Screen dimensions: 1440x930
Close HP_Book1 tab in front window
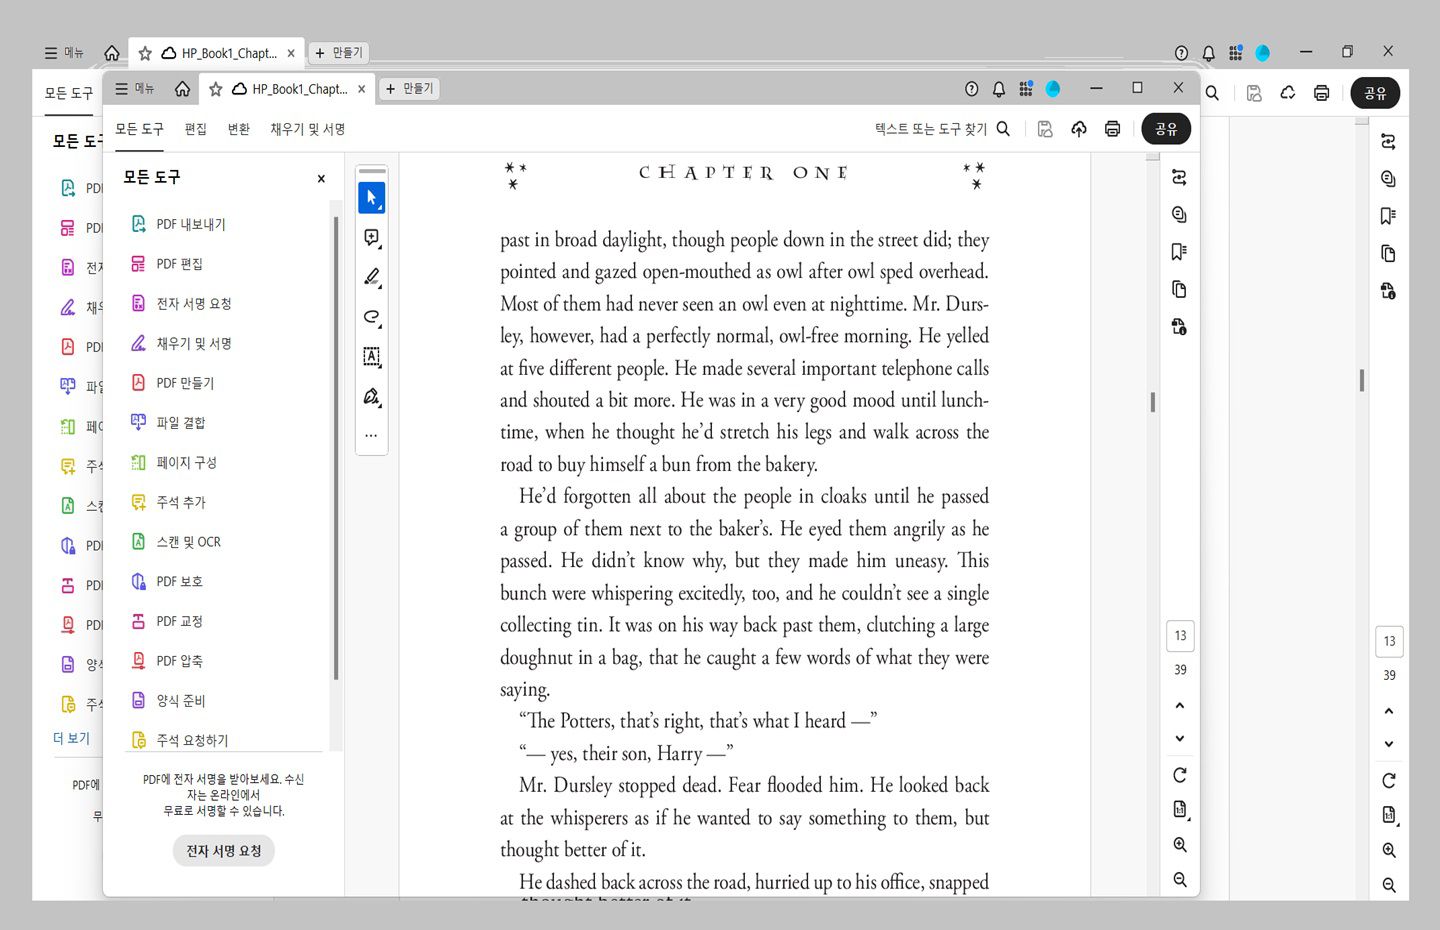click(361, 89)
